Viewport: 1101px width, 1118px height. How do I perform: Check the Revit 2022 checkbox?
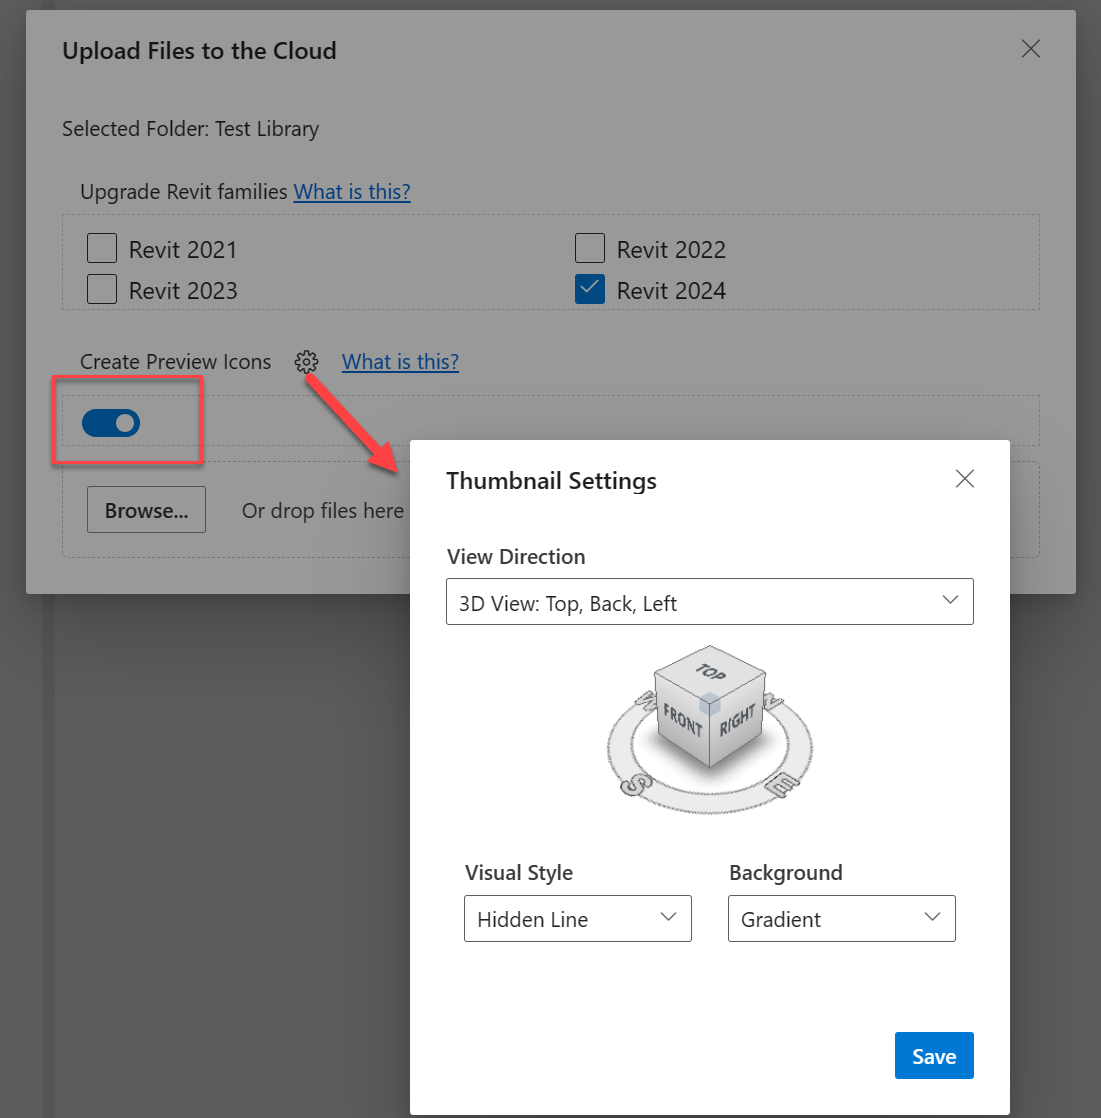coord(590,248)
